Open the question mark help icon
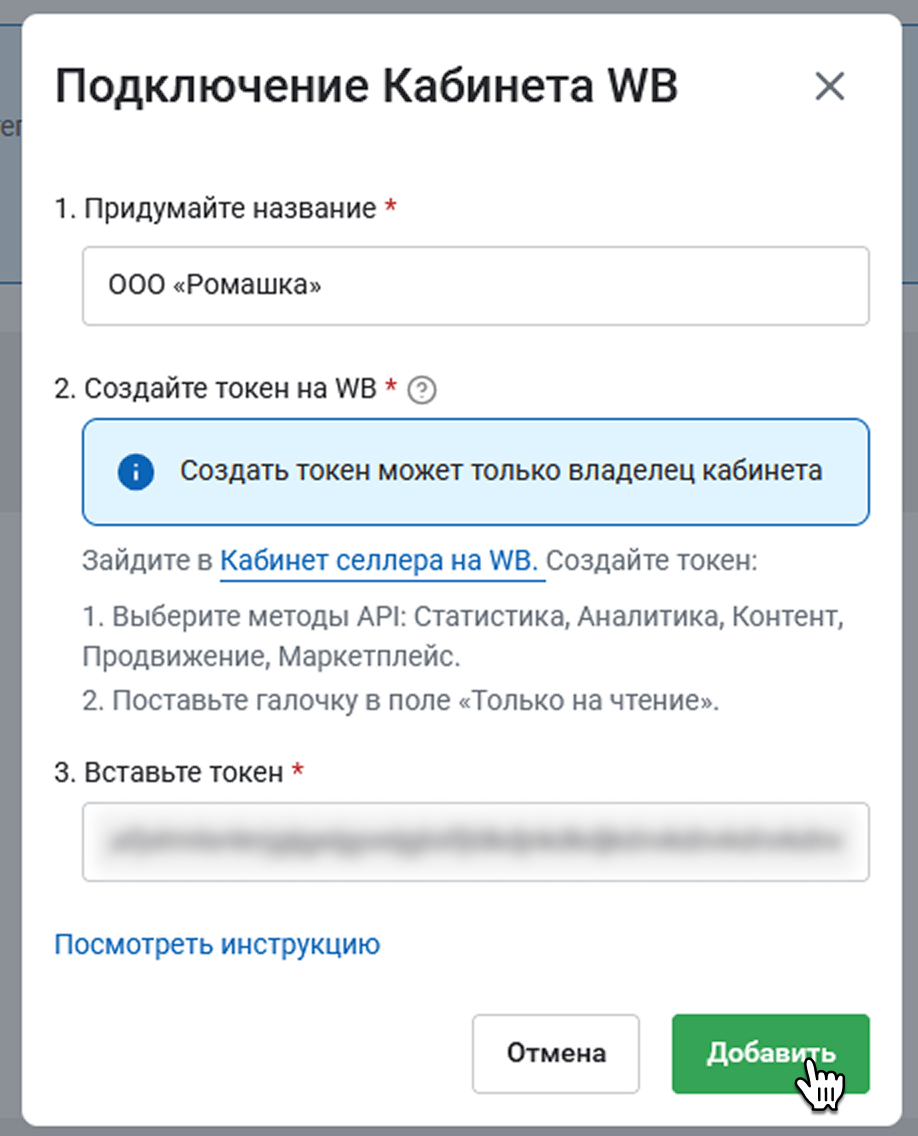The image size is (918, 1136). 422,390
